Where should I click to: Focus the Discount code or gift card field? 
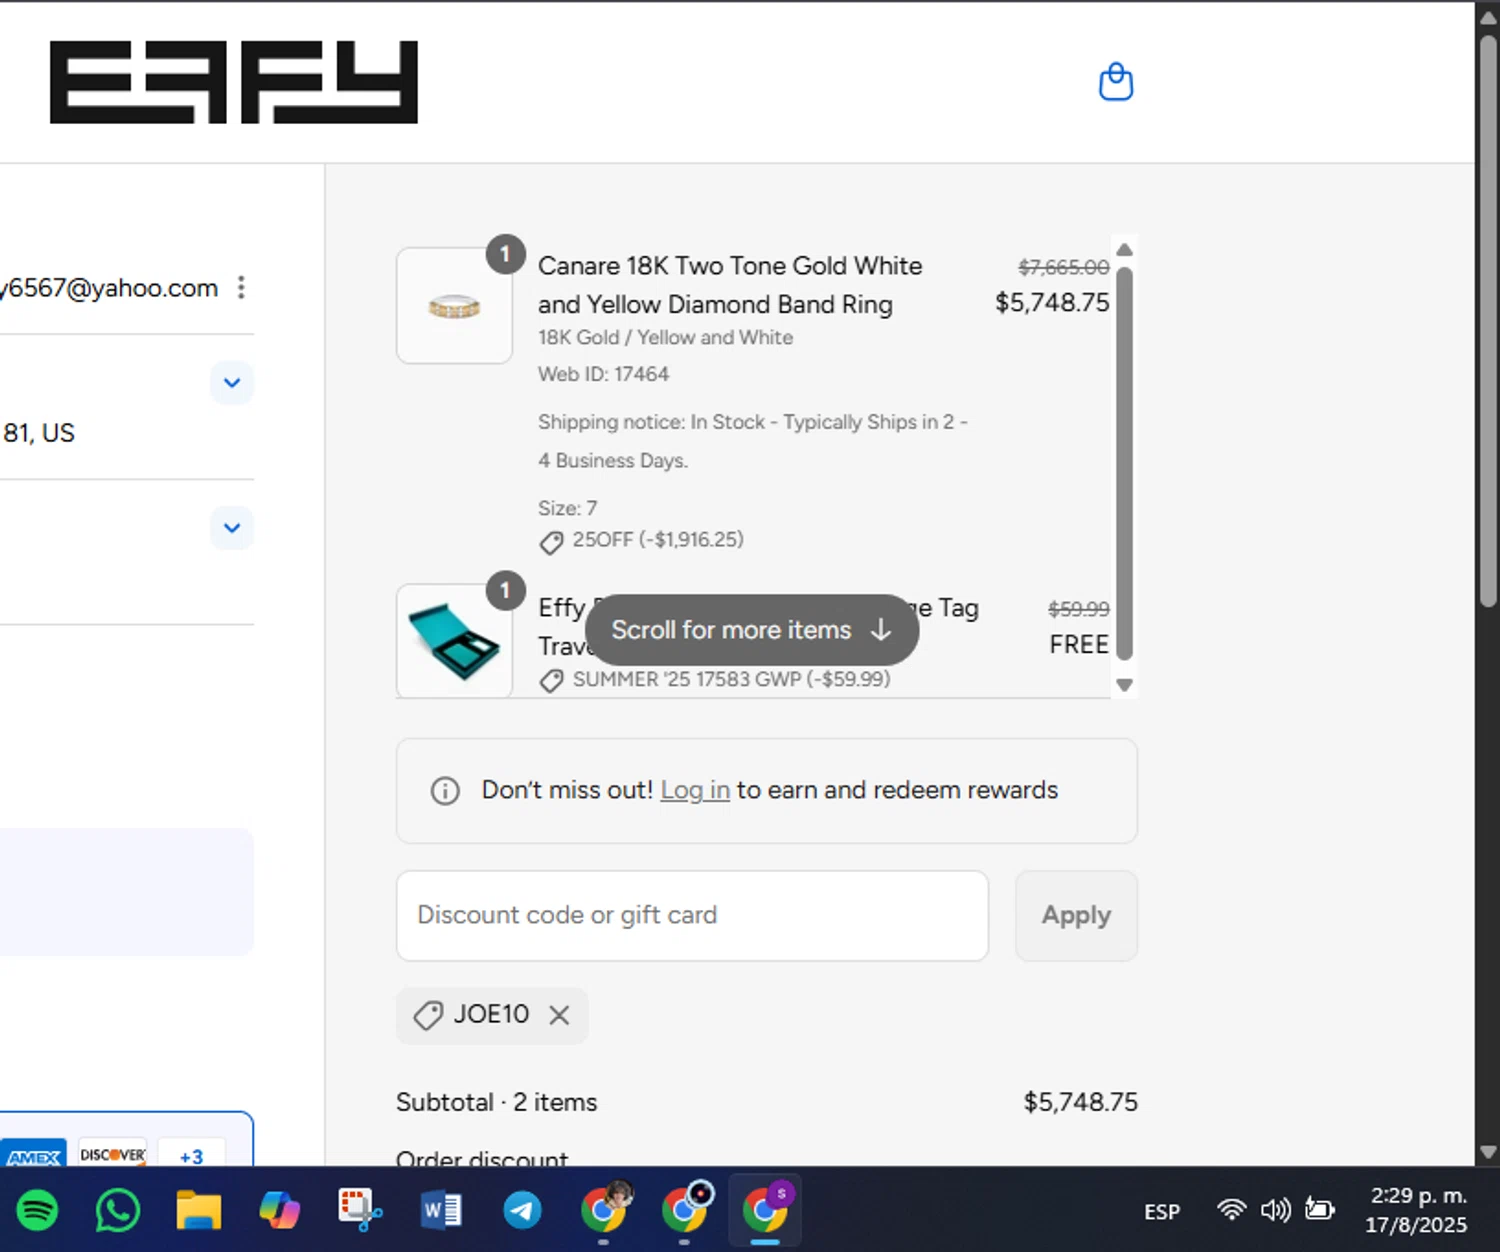click(692, 916)
